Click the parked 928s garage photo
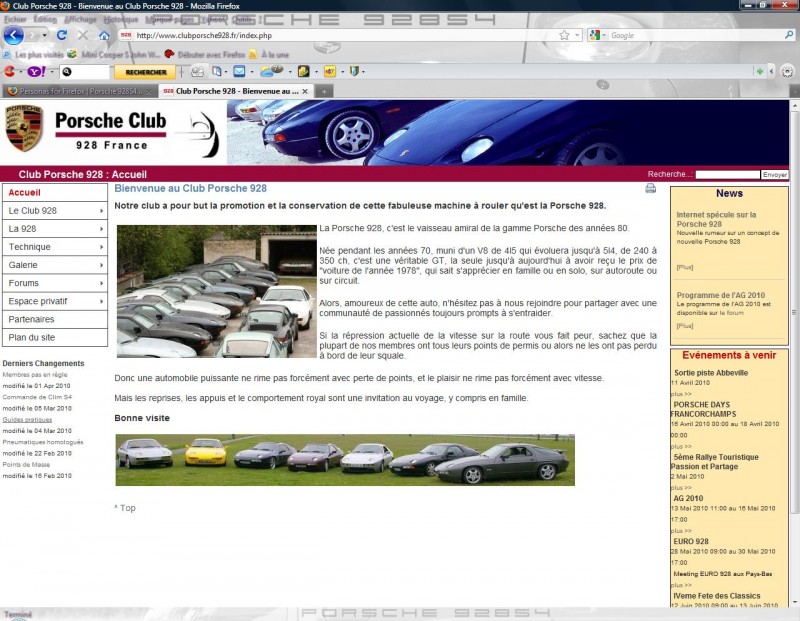Image resolution: width=800 pixels, height=621 pixels. click(x=216, y=291)
